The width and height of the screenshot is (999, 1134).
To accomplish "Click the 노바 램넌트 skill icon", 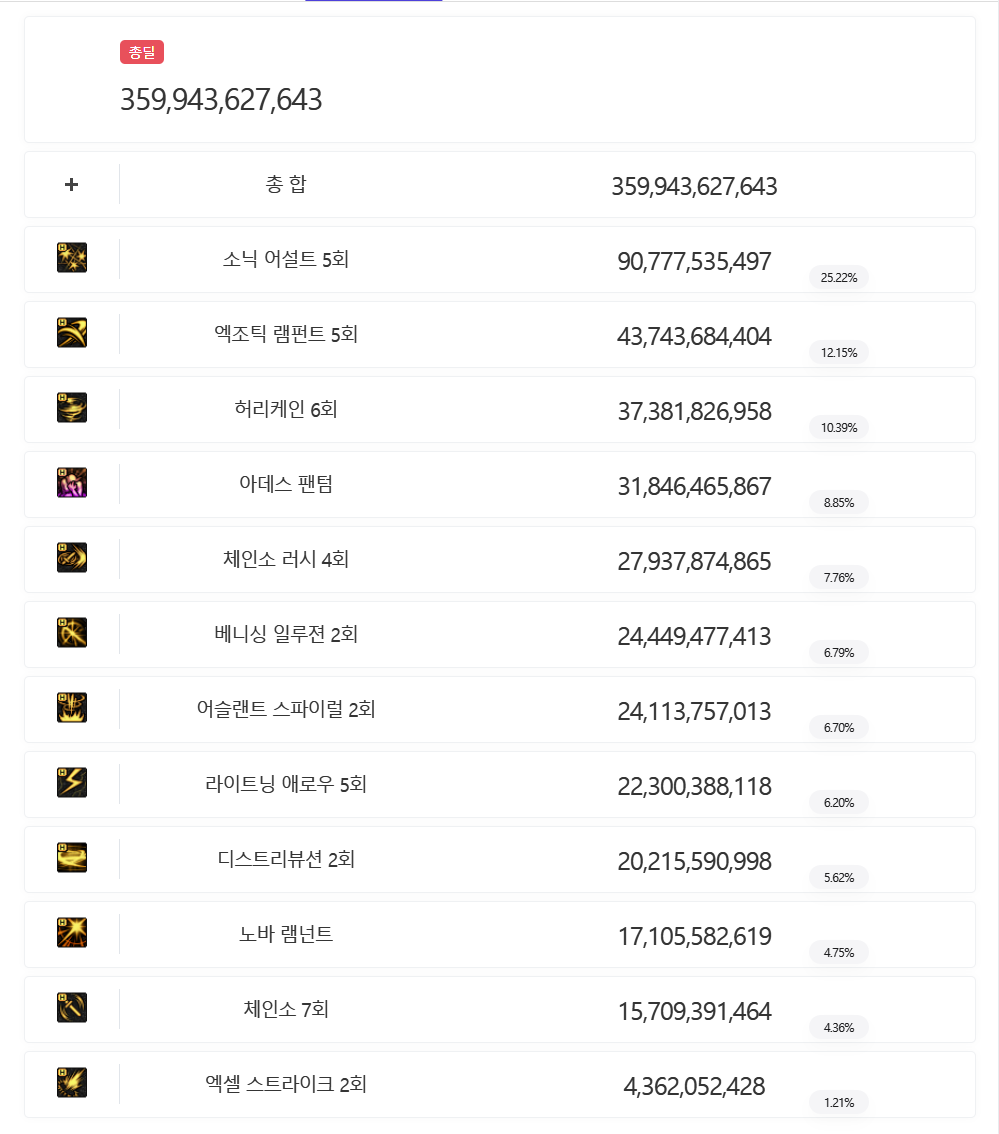I will pos(72,933).
